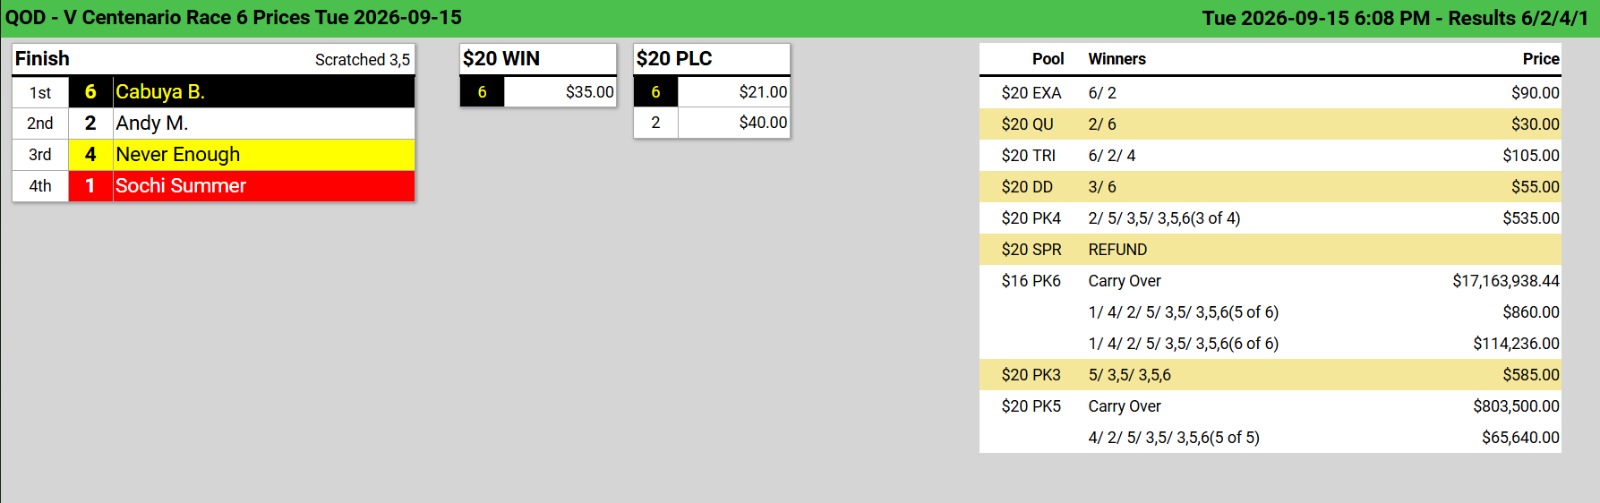Click the $20 EXA pool row
The height and width of the screenshot is (503, 1600).
click(1270, 93)
